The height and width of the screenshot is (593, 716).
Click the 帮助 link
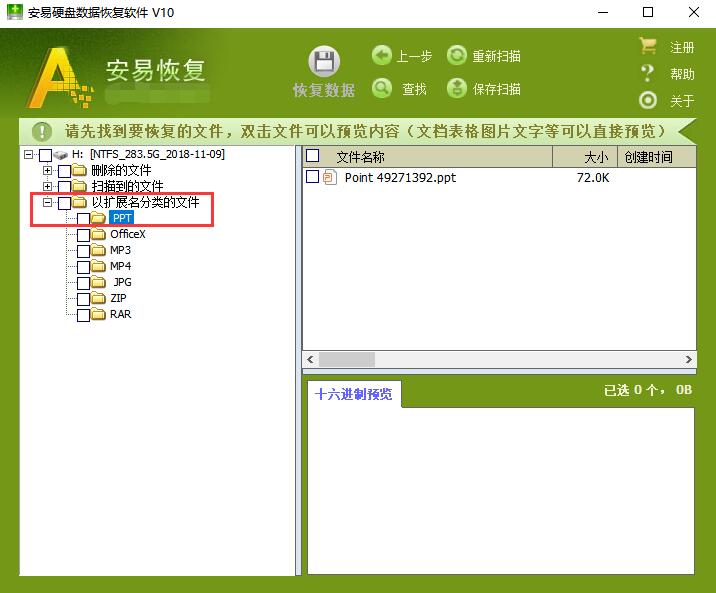[x=682, y=74]
